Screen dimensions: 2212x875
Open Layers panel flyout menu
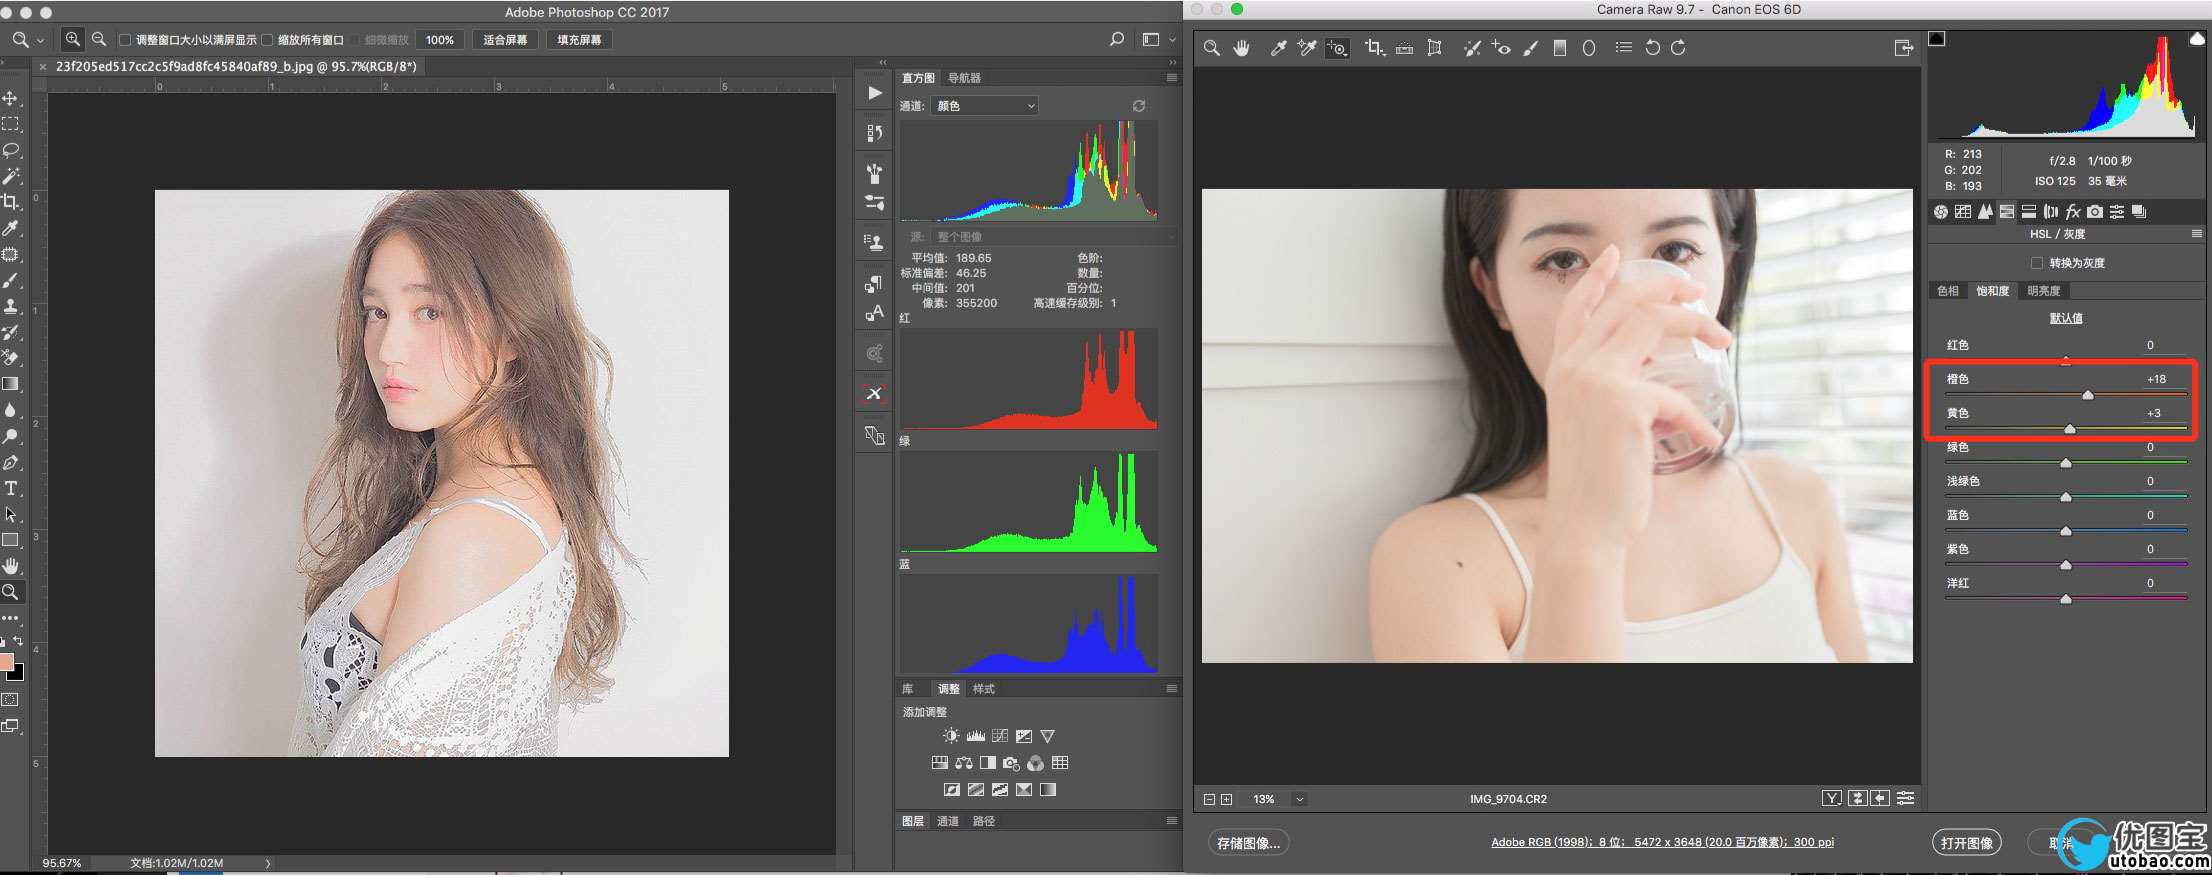1171,820
